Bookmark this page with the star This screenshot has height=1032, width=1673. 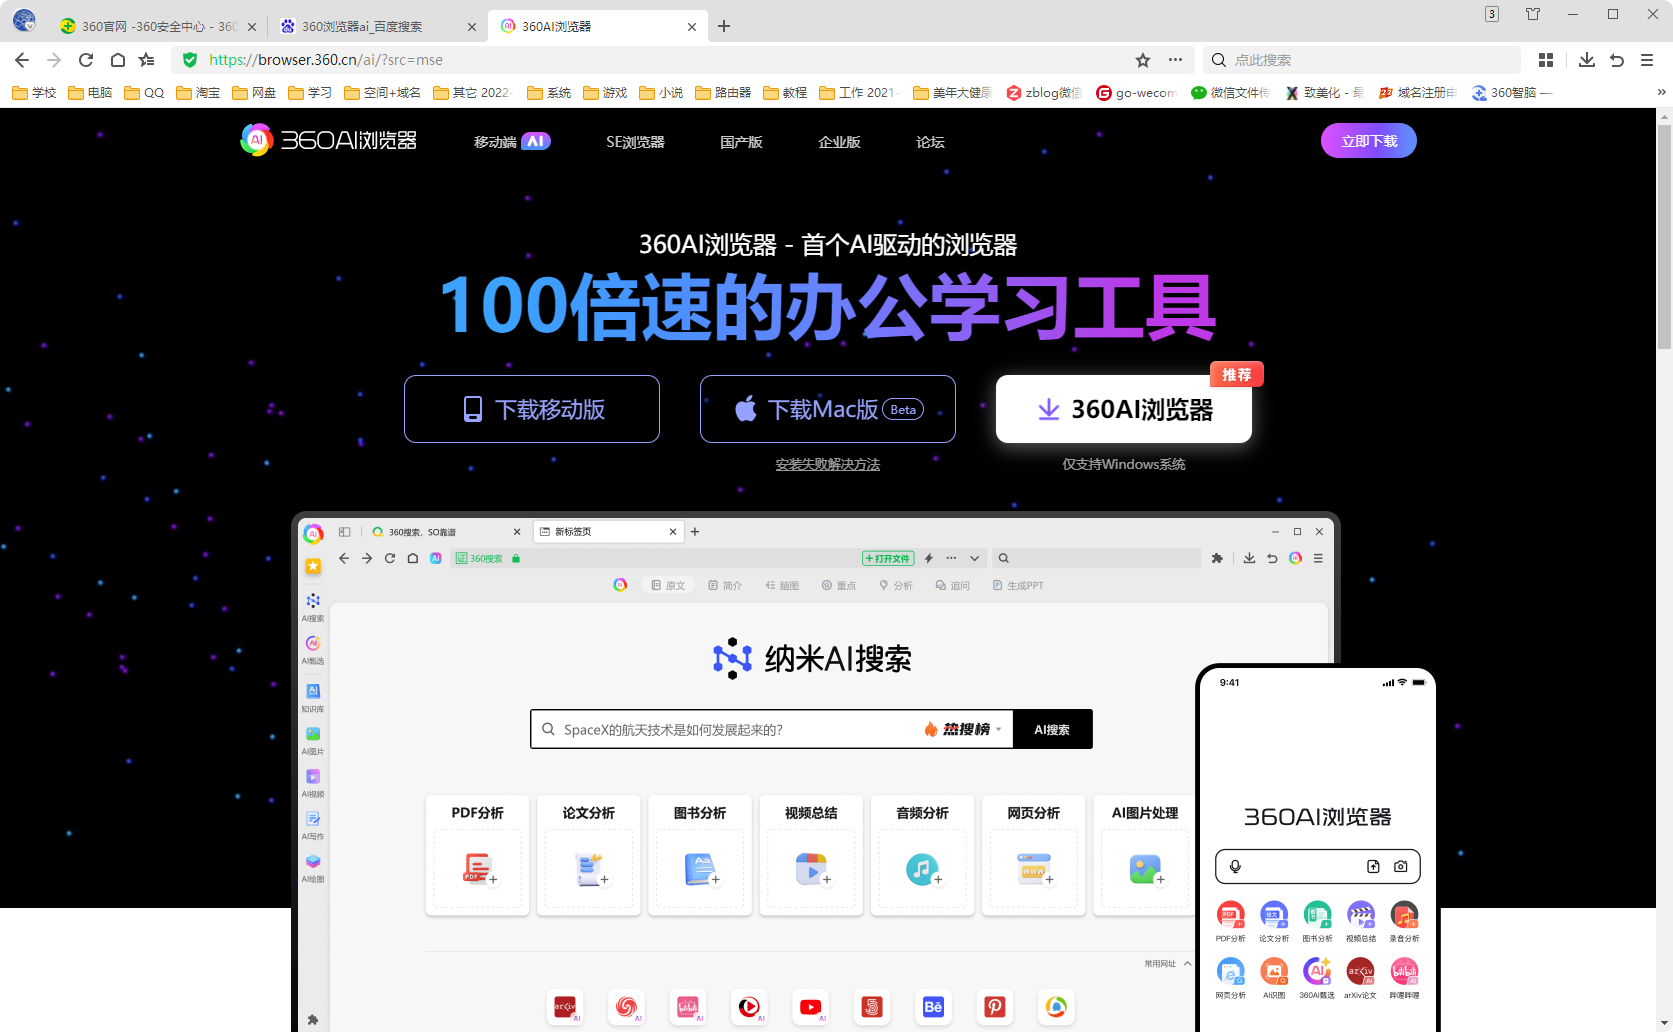[1143, 60]
